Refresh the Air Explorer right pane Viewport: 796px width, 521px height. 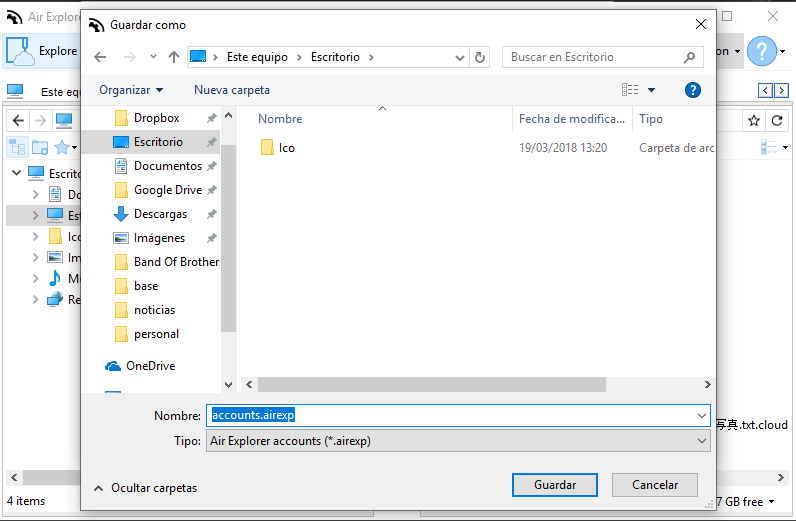777,120
